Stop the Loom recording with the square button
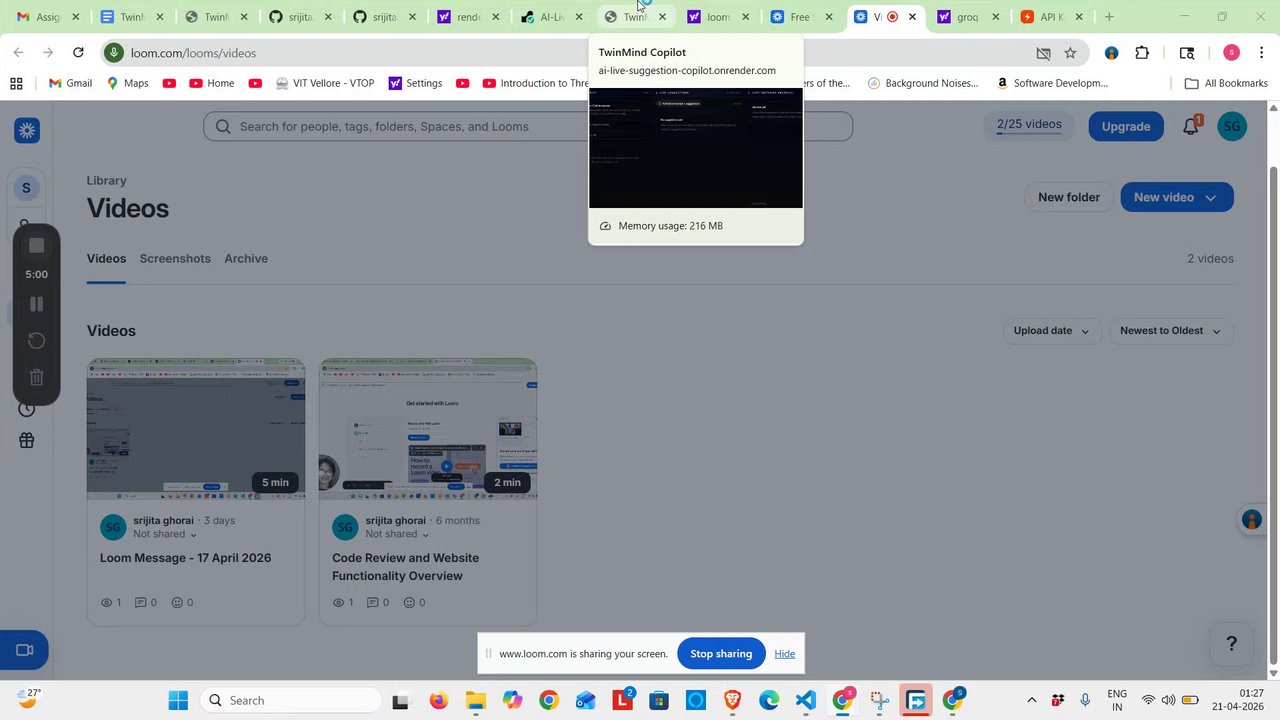This screenshot has width=1280, height=720. [37, 246]
